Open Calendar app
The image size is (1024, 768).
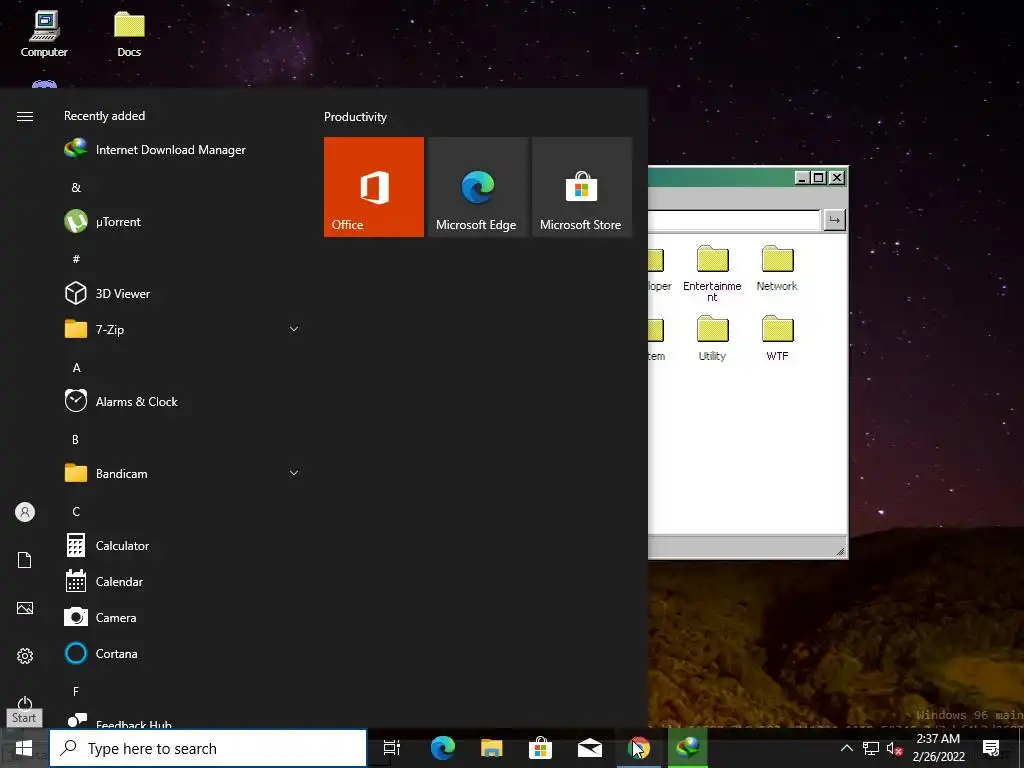click(182, 581)
